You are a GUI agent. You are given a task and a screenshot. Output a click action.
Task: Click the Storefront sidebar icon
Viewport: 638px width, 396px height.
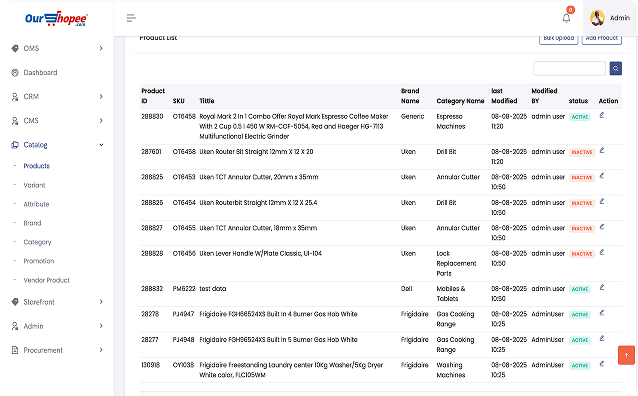(x=15, y=302)
